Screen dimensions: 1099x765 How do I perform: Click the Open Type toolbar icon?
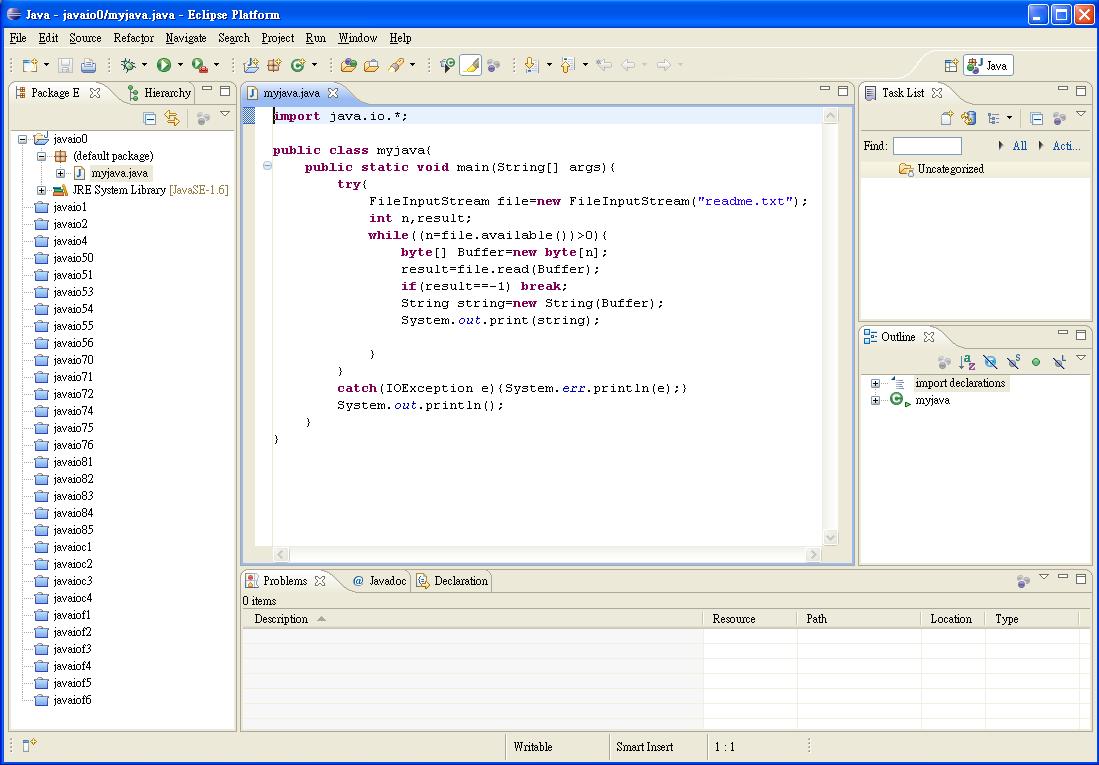click(x=348, y=65)
